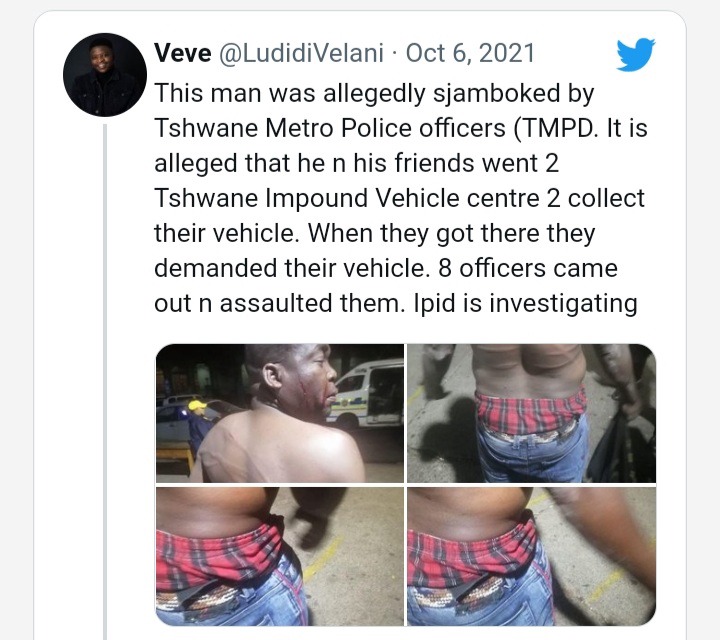Click text 'Tshwane Impound Vehicle centre'
The image size is (720, 640).
click(x=347, y=198)
